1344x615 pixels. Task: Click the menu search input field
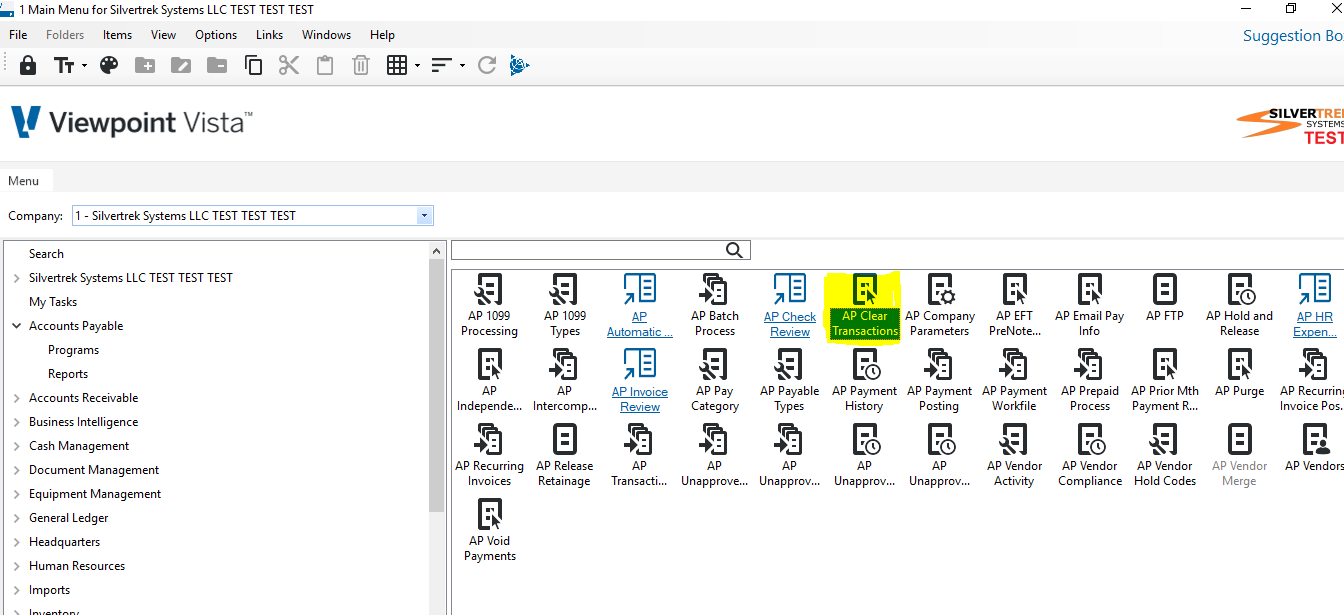[x=588, y=250]
